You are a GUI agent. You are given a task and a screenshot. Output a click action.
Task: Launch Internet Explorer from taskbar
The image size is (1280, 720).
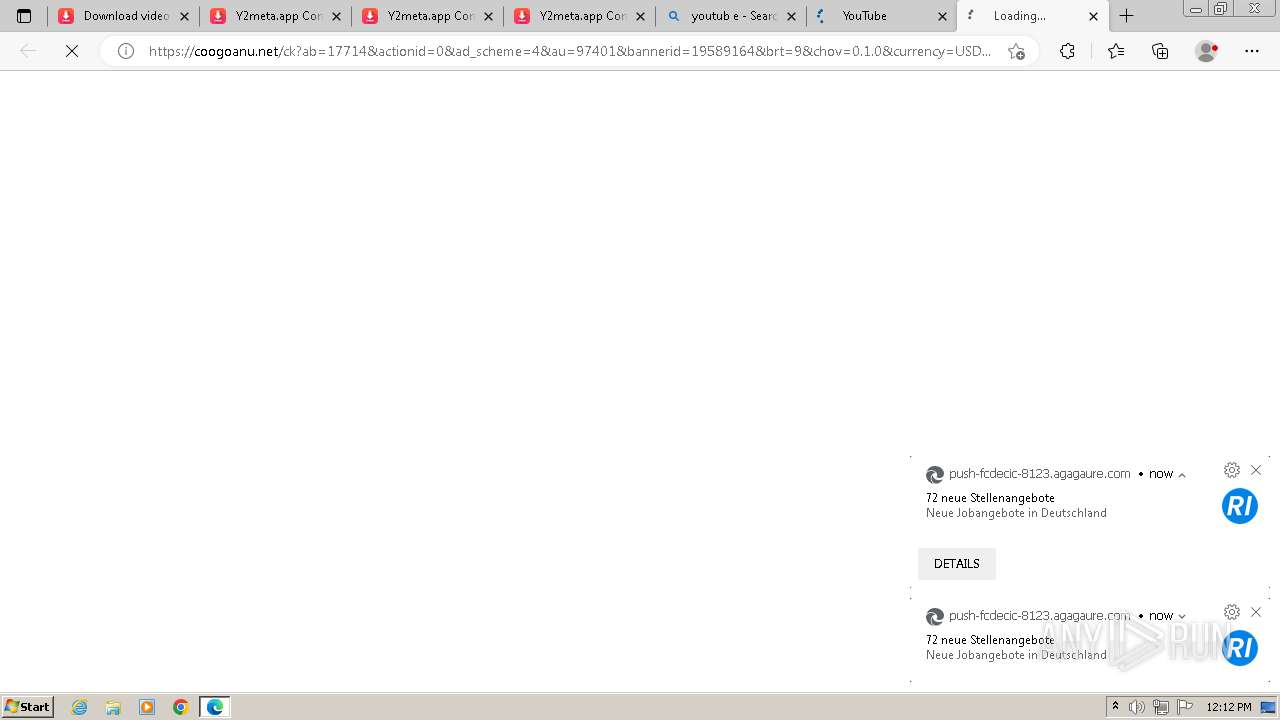click(80, 707)
